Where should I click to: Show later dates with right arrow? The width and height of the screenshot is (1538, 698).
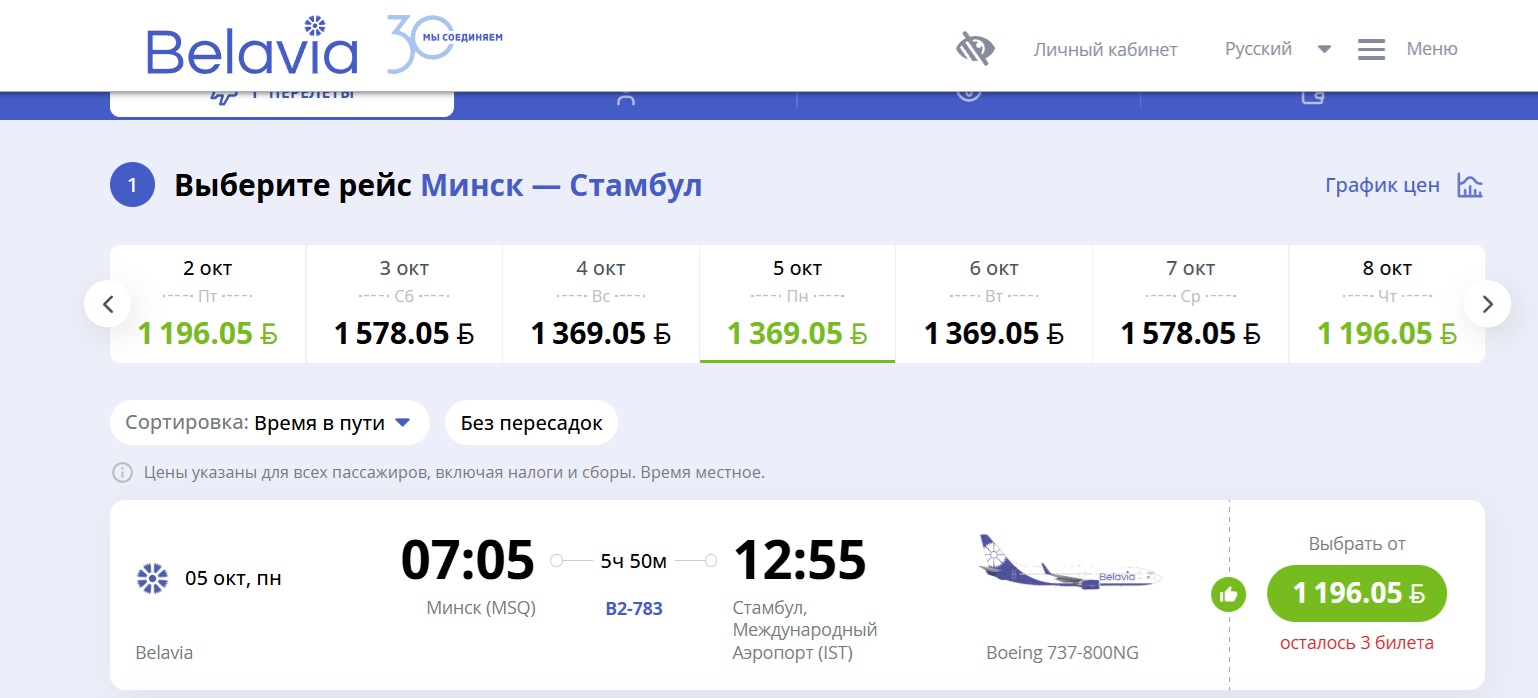coord(1487,304)
